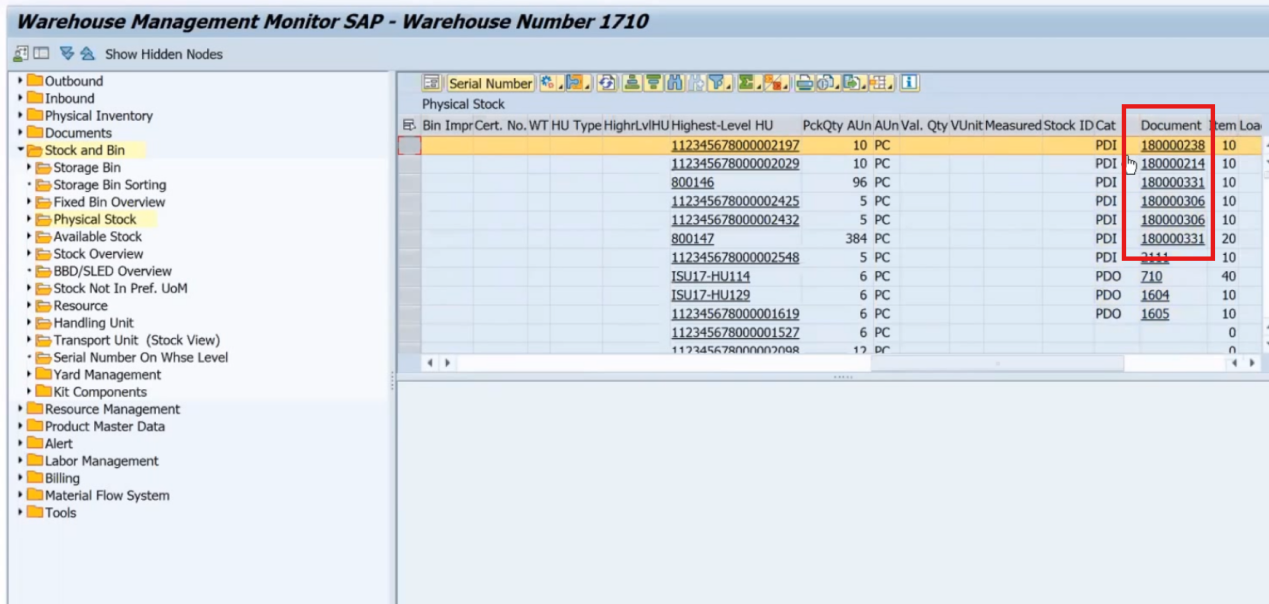
Task: Open the Export icon
Action: tap(853, 84)
